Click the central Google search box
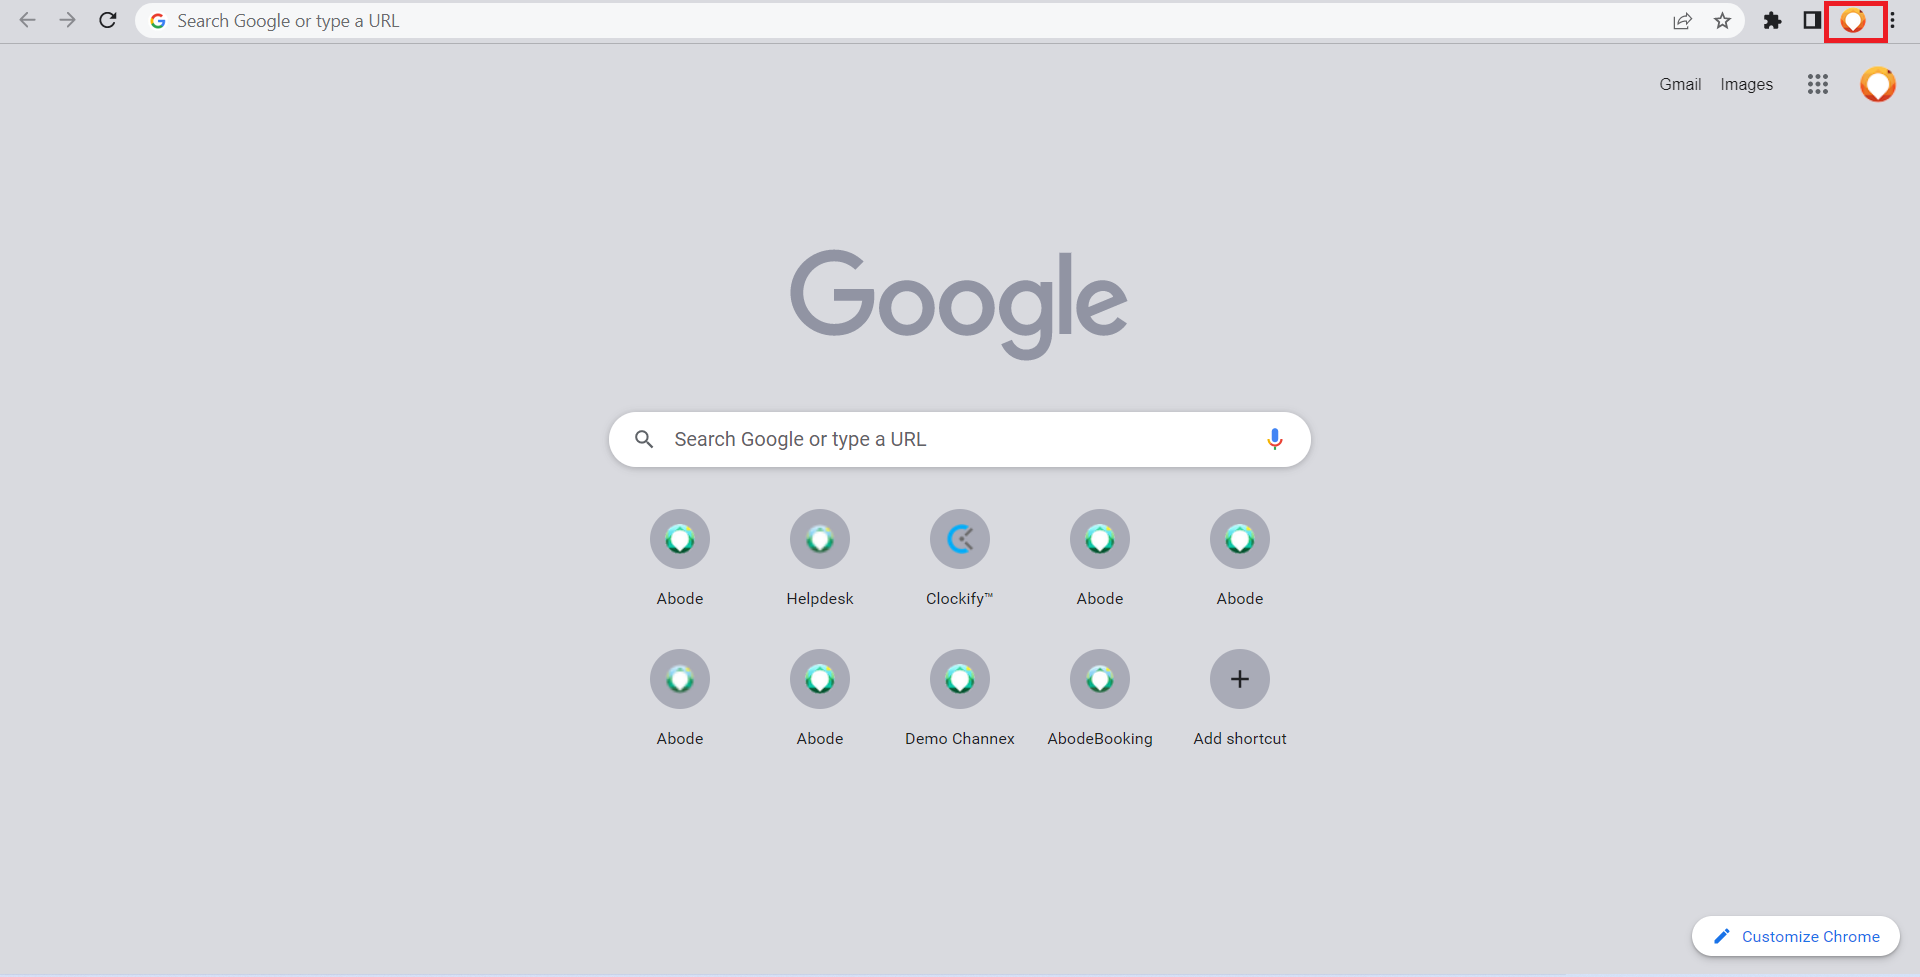This screenshot has width=1920, height=977. (960, 439)
